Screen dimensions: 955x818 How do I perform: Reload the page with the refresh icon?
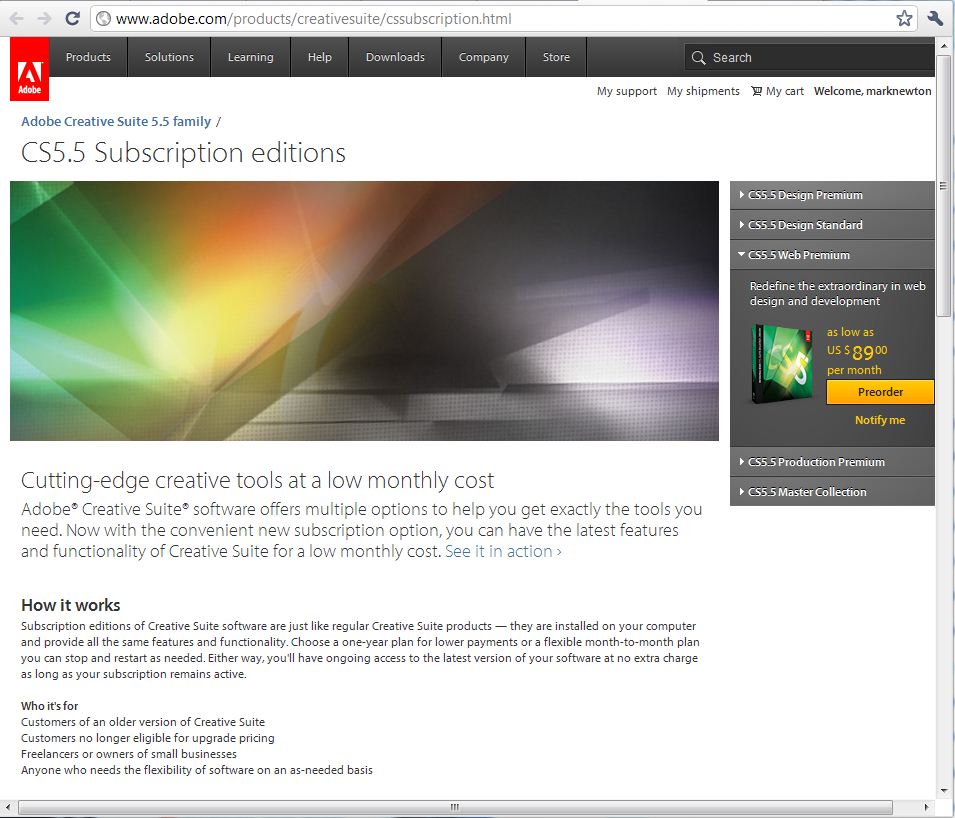click(x=73, y=18)
